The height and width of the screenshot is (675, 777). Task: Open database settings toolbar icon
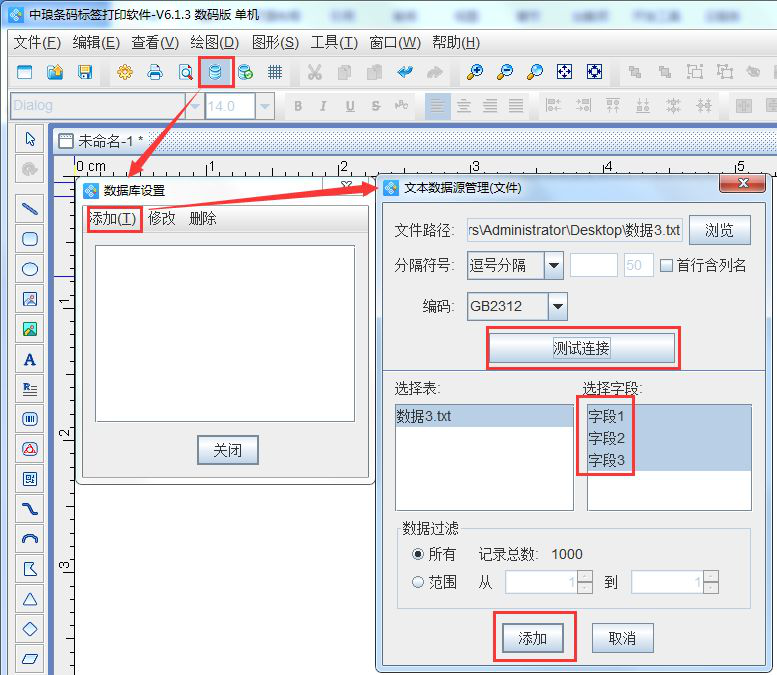(215, 72)
